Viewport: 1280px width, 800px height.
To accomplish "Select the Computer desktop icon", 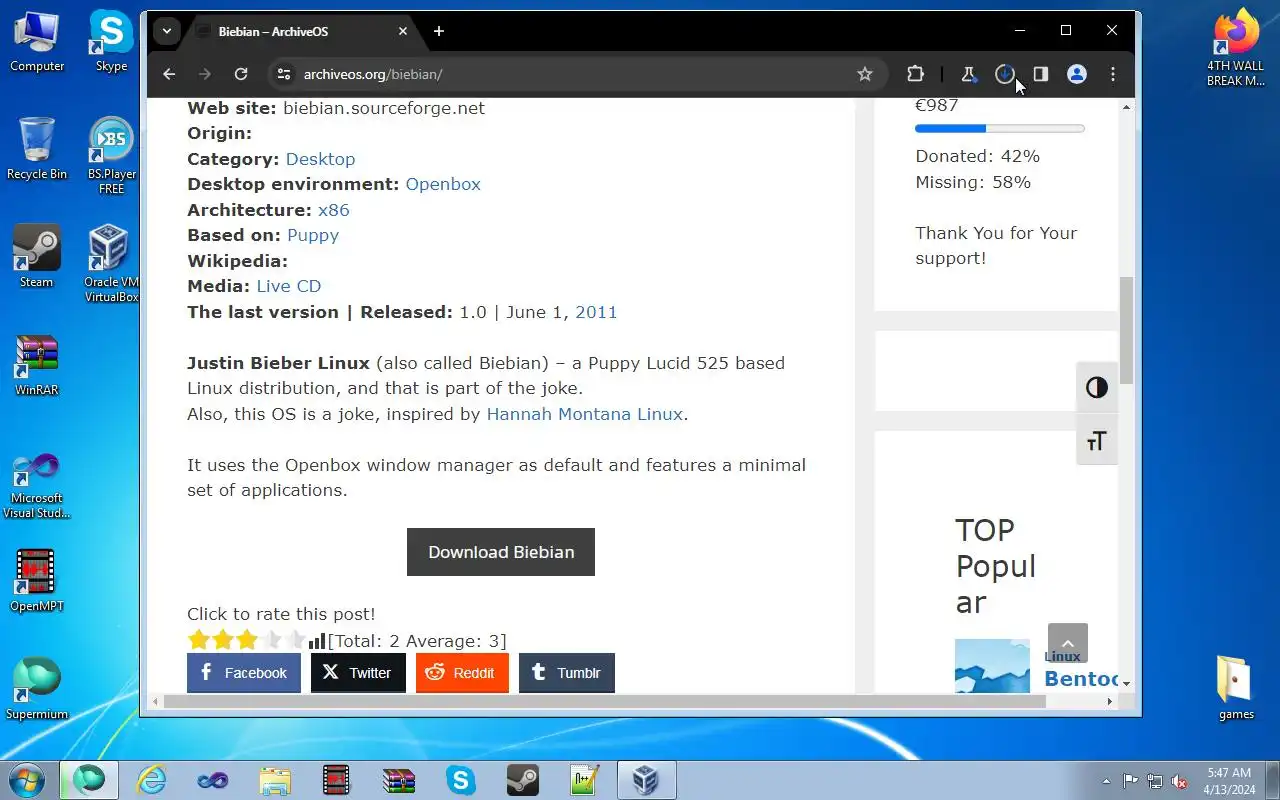I will click(37, 41).
